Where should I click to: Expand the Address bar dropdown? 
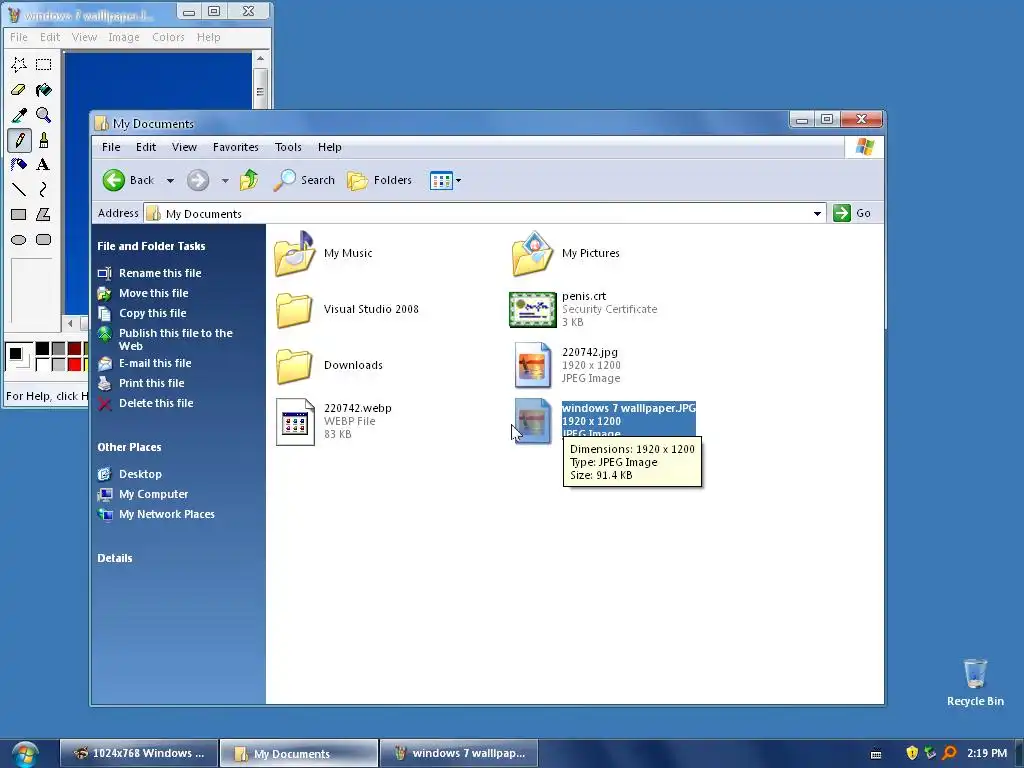coord(817,214)
